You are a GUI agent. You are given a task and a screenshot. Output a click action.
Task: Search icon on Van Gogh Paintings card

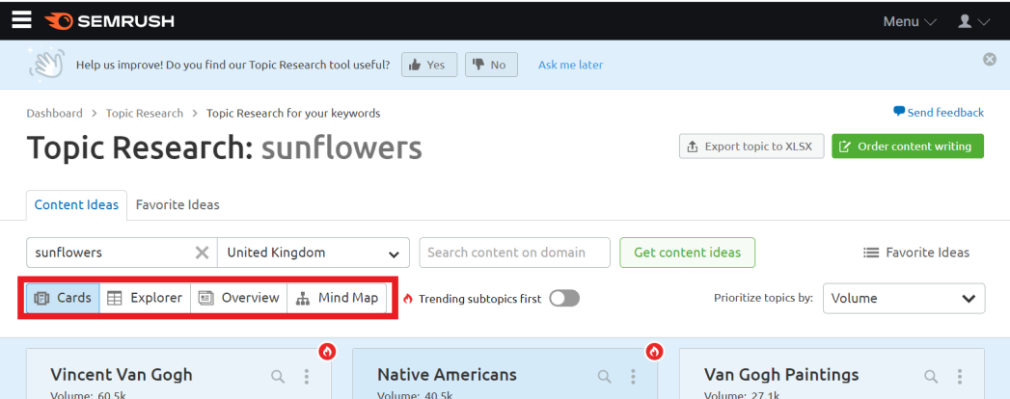click(931, 376)
